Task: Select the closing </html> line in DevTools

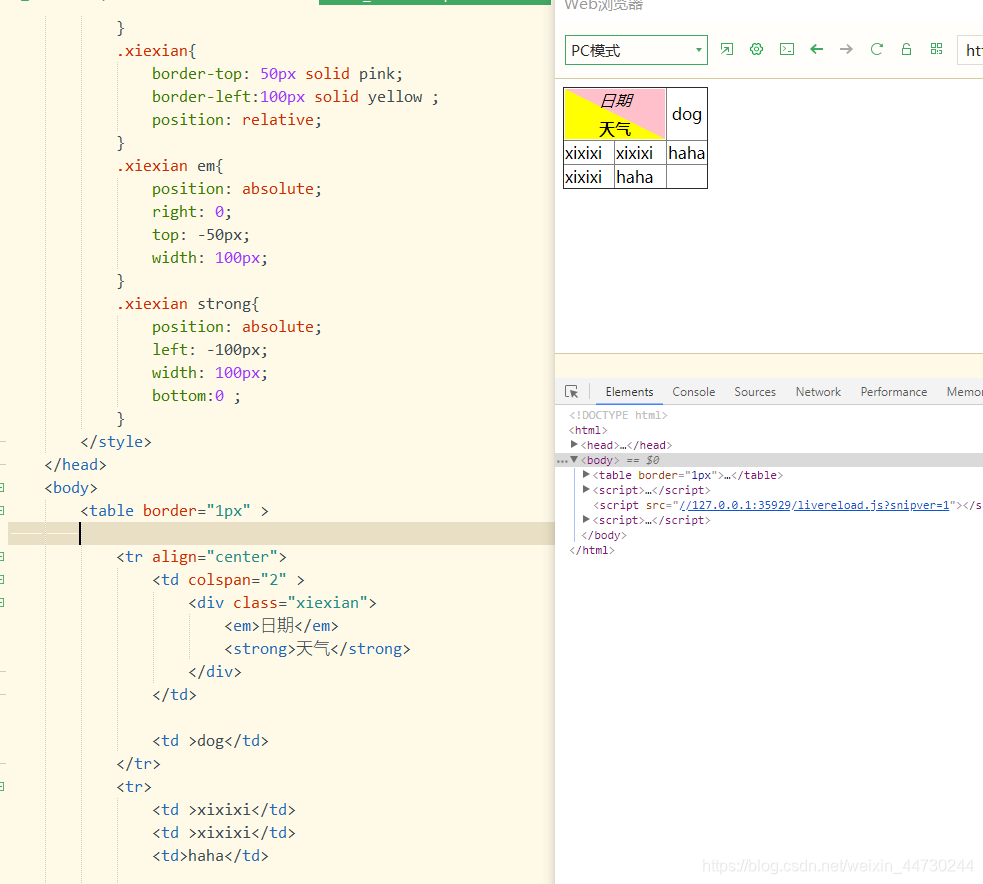Action: tap(592, 550)
